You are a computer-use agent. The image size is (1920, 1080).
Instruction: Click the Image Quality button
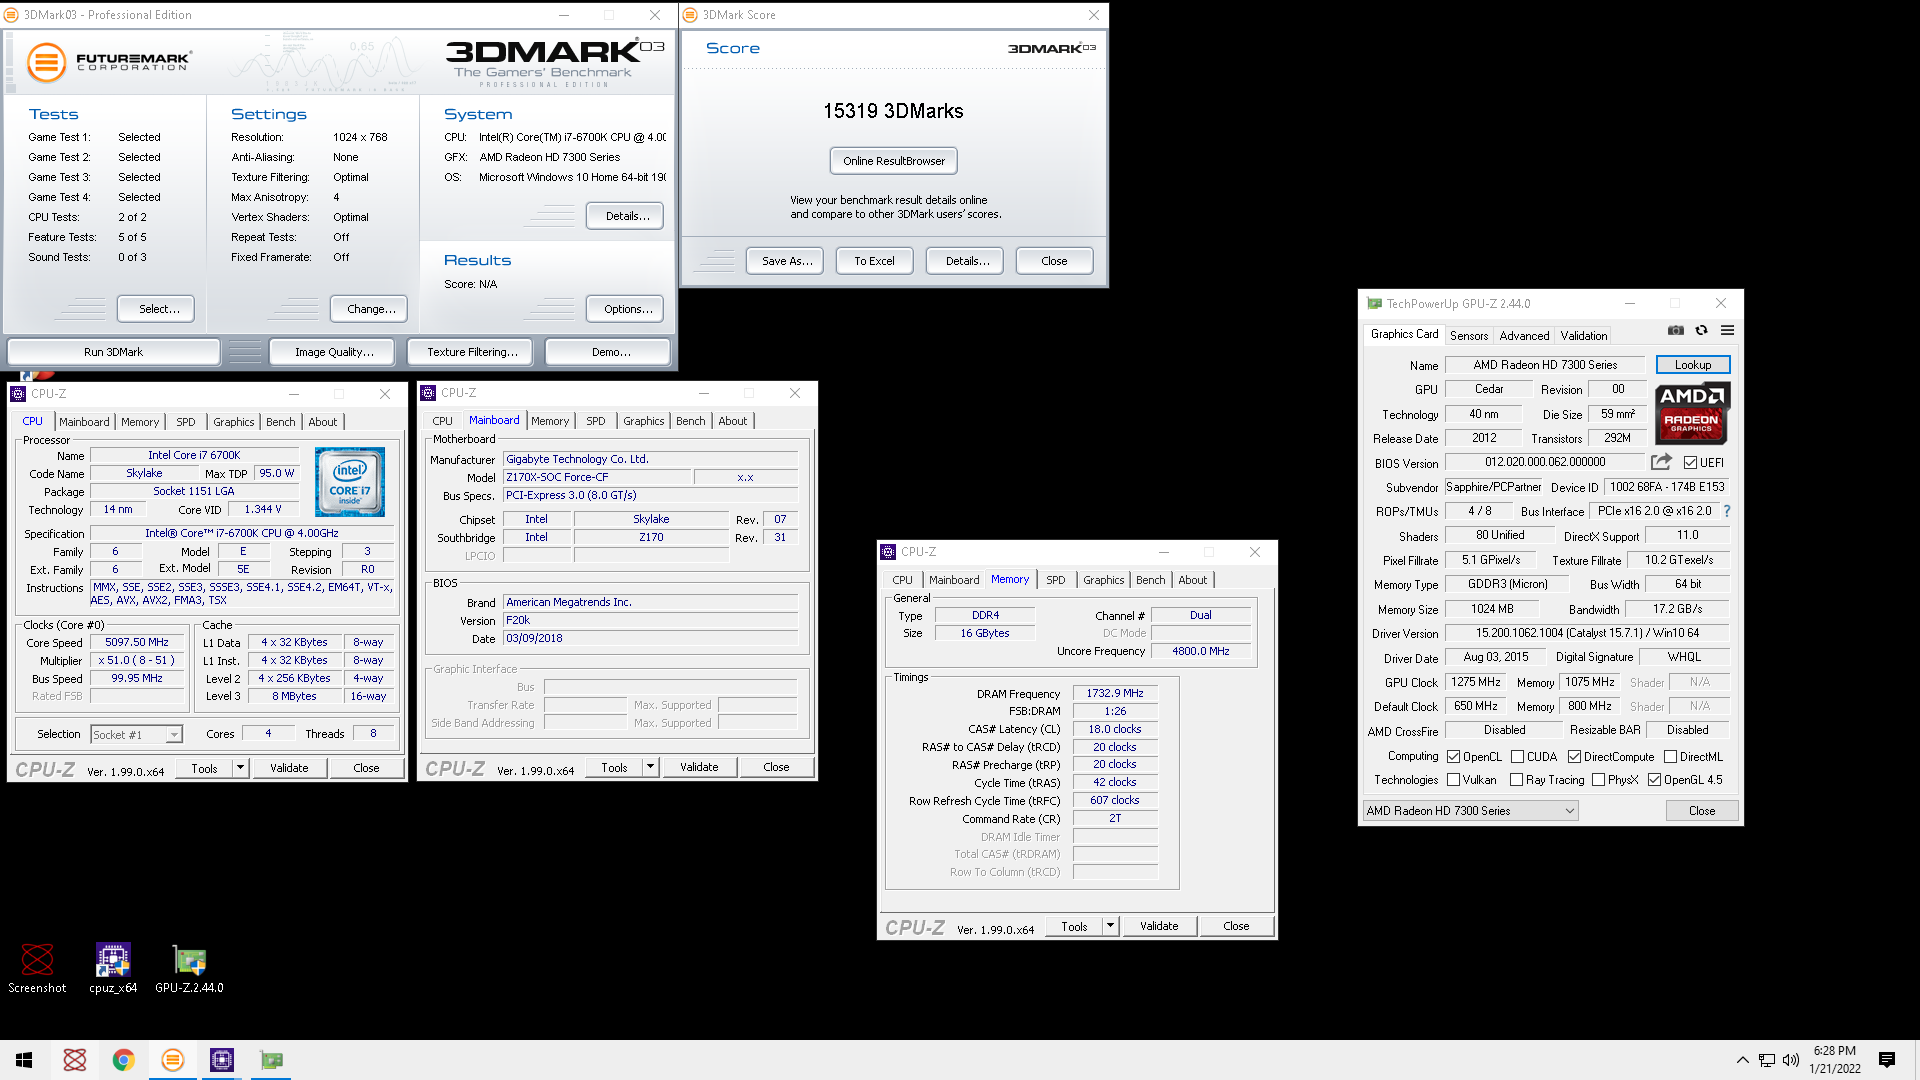pyautogui.click(x=334, y=352)
